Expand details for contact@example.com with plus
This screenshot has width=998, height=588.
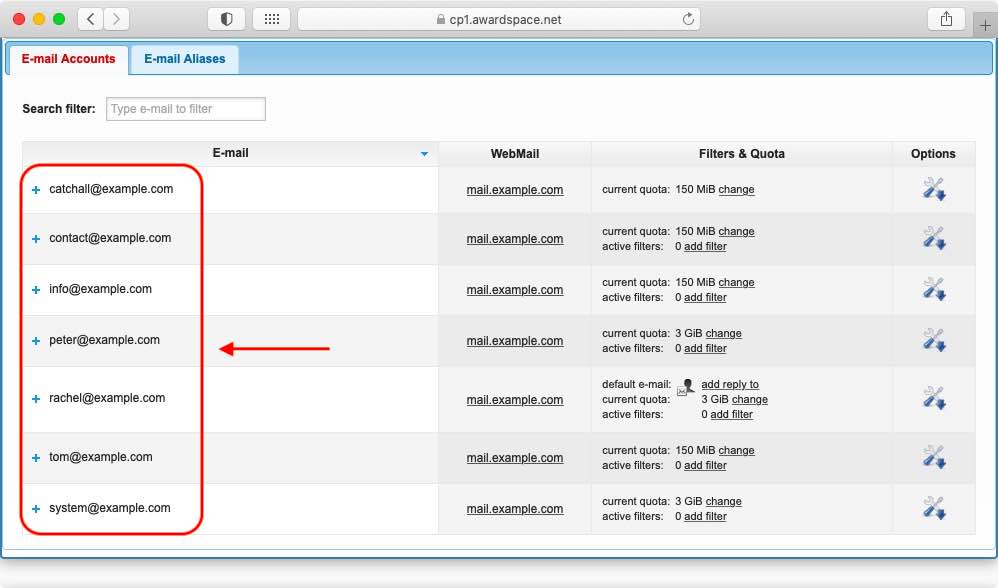tap(35, 238)
